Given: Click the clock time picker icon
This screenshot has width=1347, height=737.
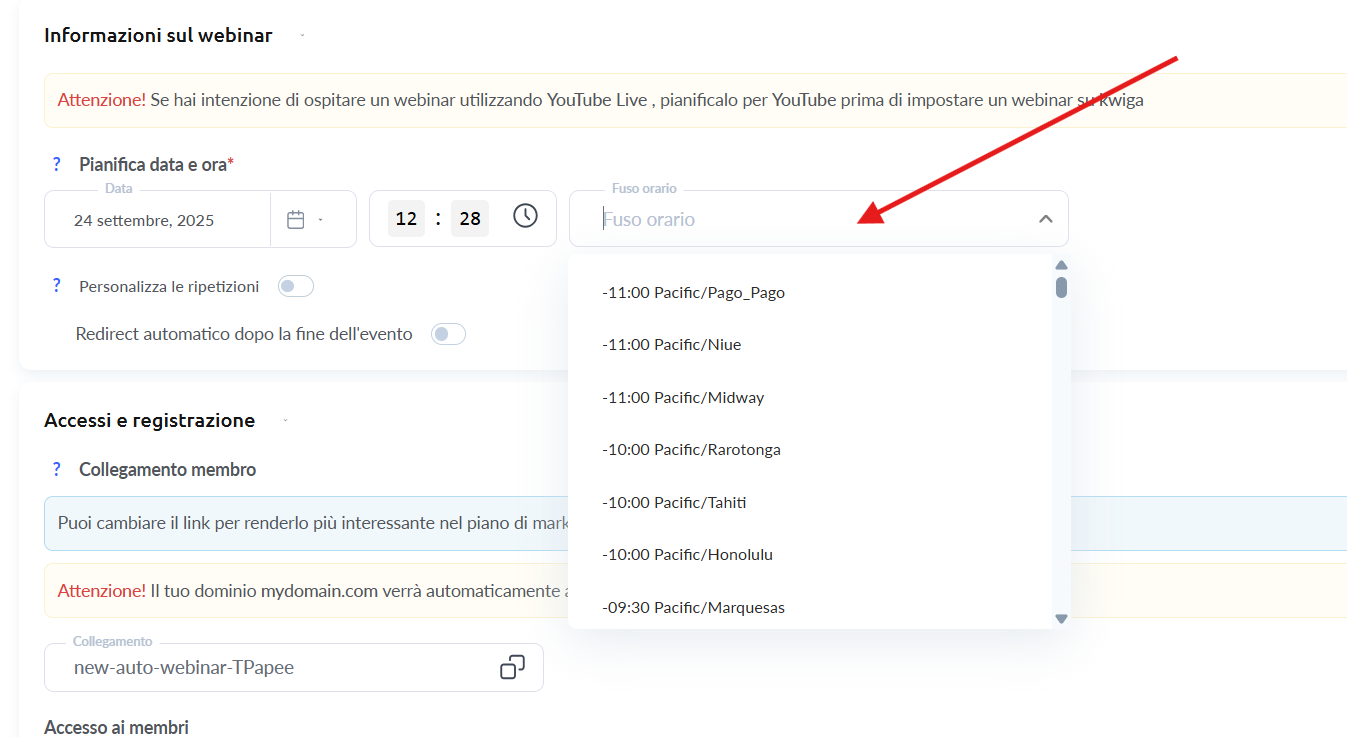Looking at the screenshot, I should pyautogui.click(x=525, y=216).
